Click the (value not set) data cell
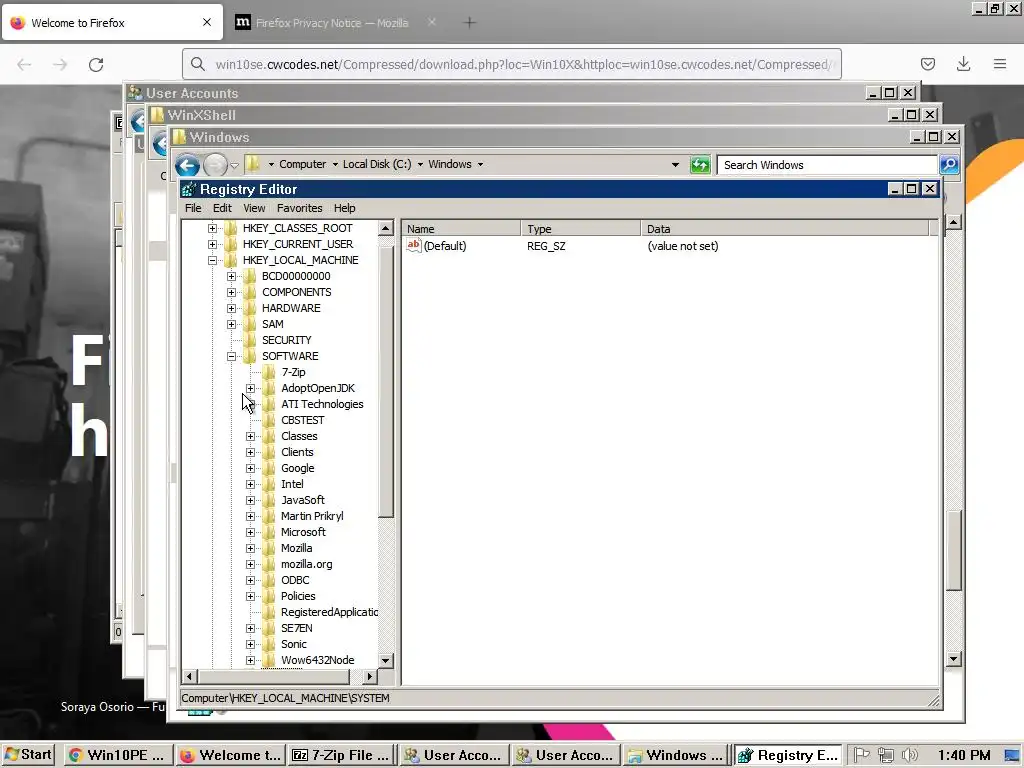 (x=682, y=246)
